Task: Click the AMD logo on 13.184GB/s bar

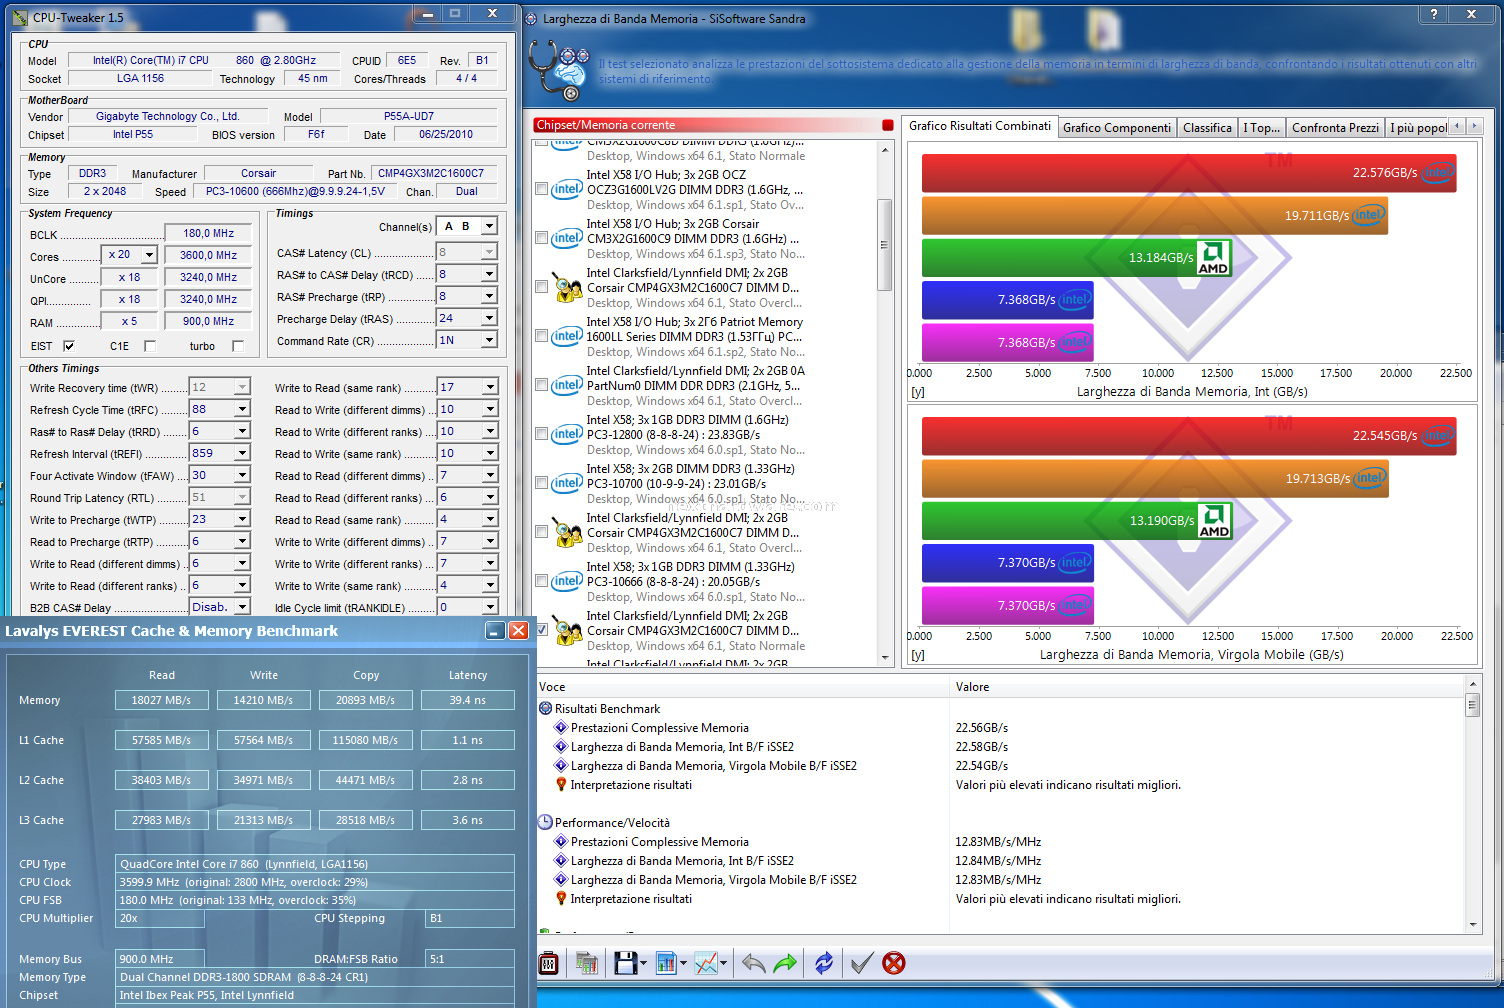Action: pyautogui.click(x=1213, y=257)
